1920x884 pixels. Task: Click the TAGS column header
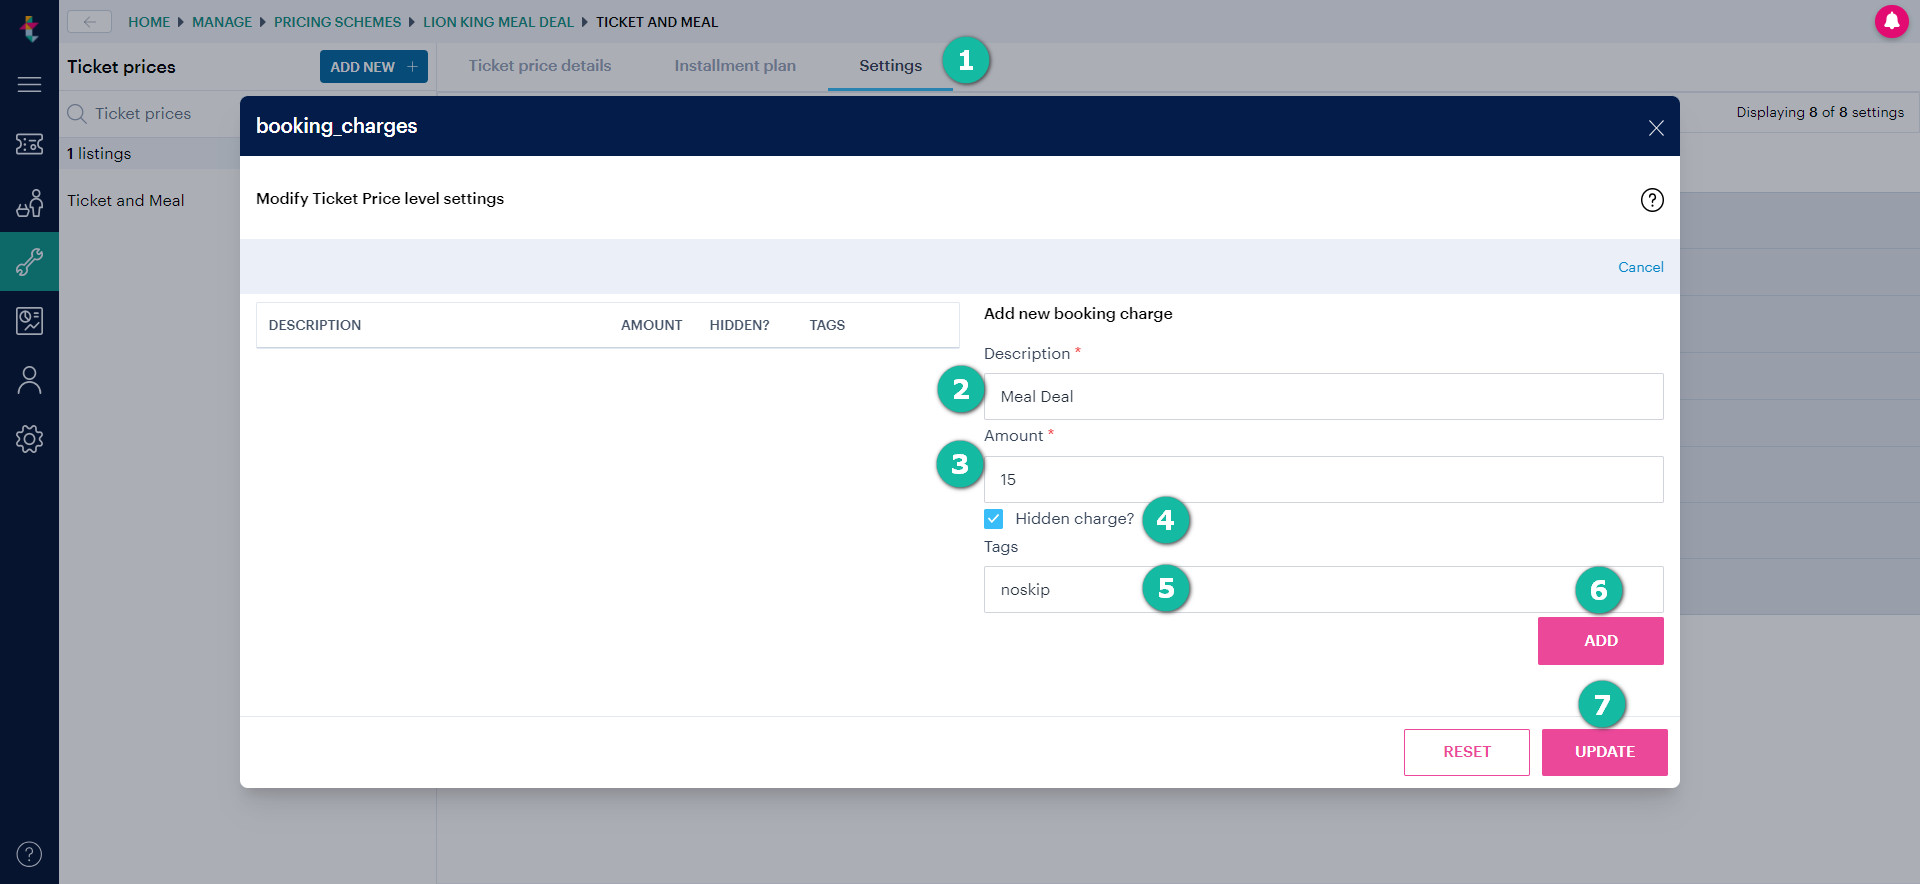click(827, 326)
